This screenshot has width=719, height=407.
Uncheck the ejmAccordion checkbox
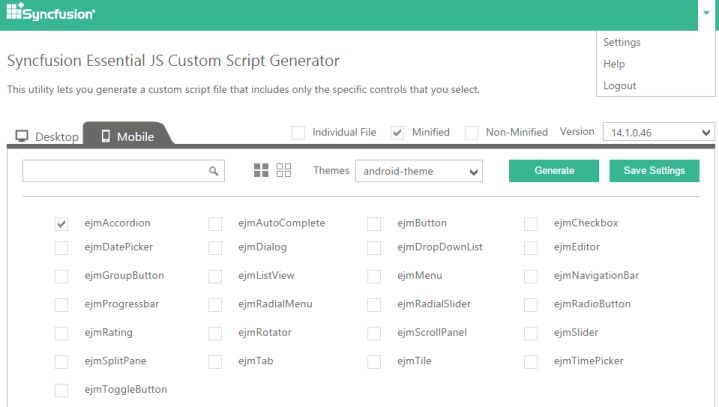coord(61,224)
